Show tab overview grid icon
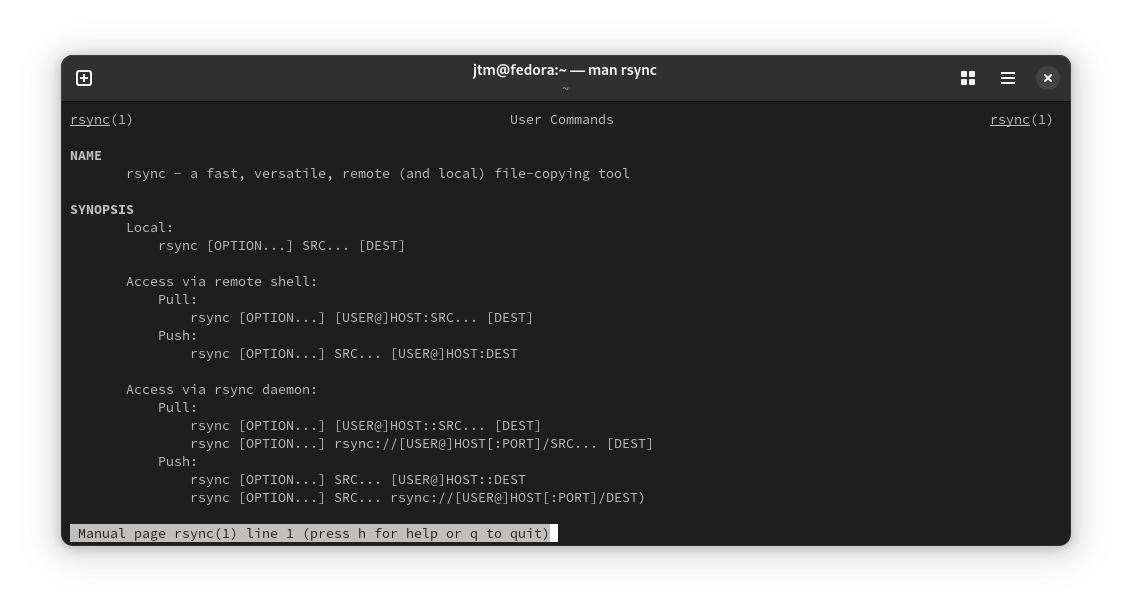This screenshot has width=1132, height=613. [967, 78]
